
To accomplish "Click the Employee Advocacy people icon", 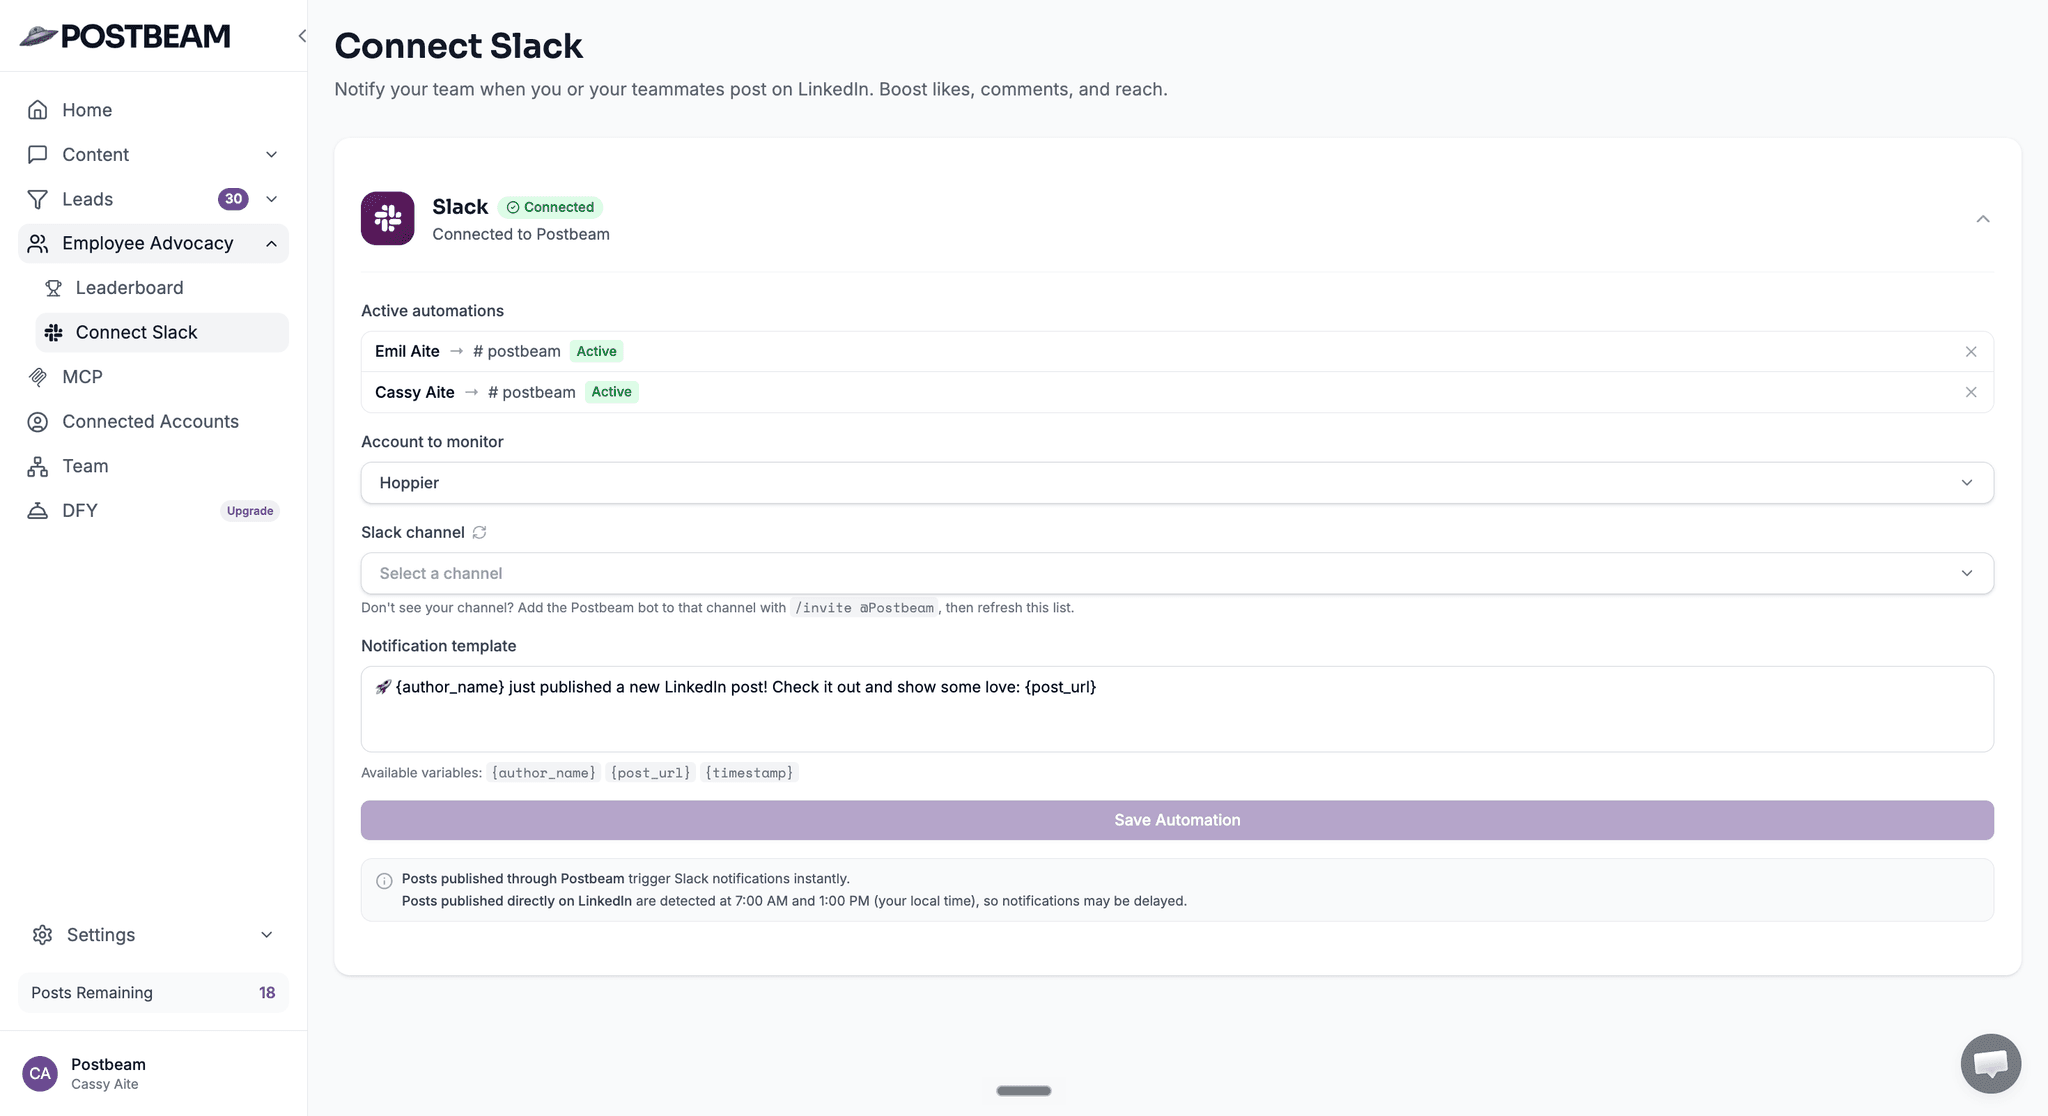I will 38,243.
